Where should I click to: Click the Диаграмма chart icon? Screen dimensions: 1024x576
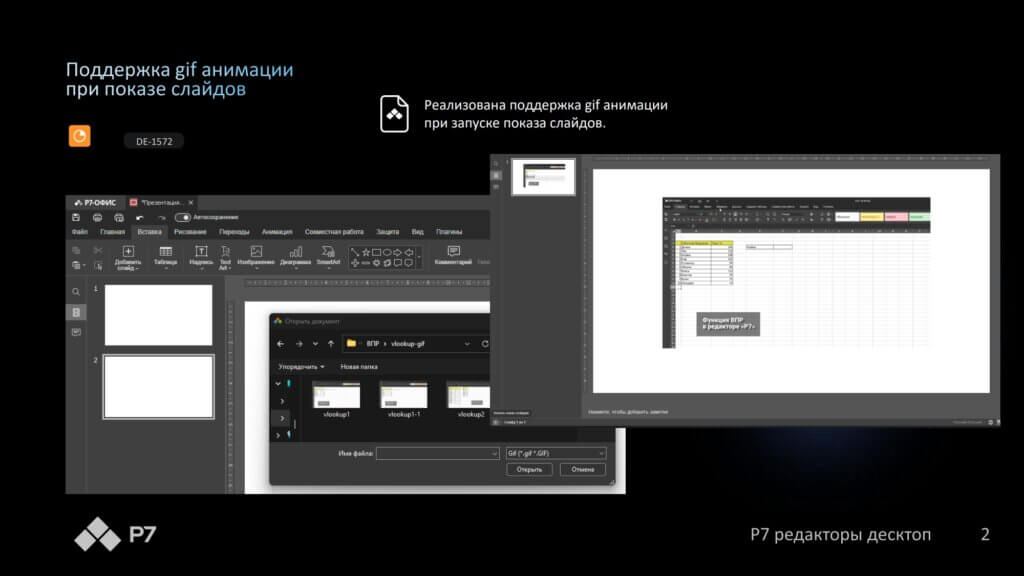(x=295, y=253)
